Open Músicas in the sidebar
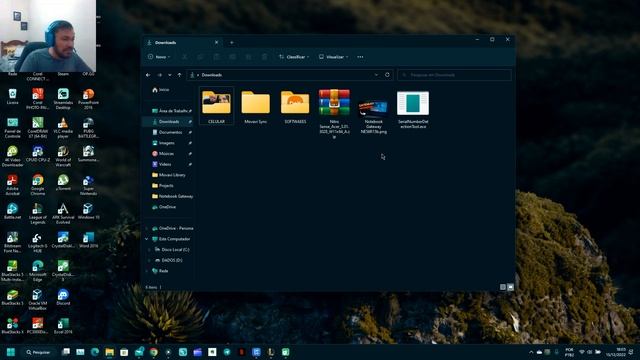Viewport: 640px width, 360px height. pyautogui.click(x=165, y=153)
